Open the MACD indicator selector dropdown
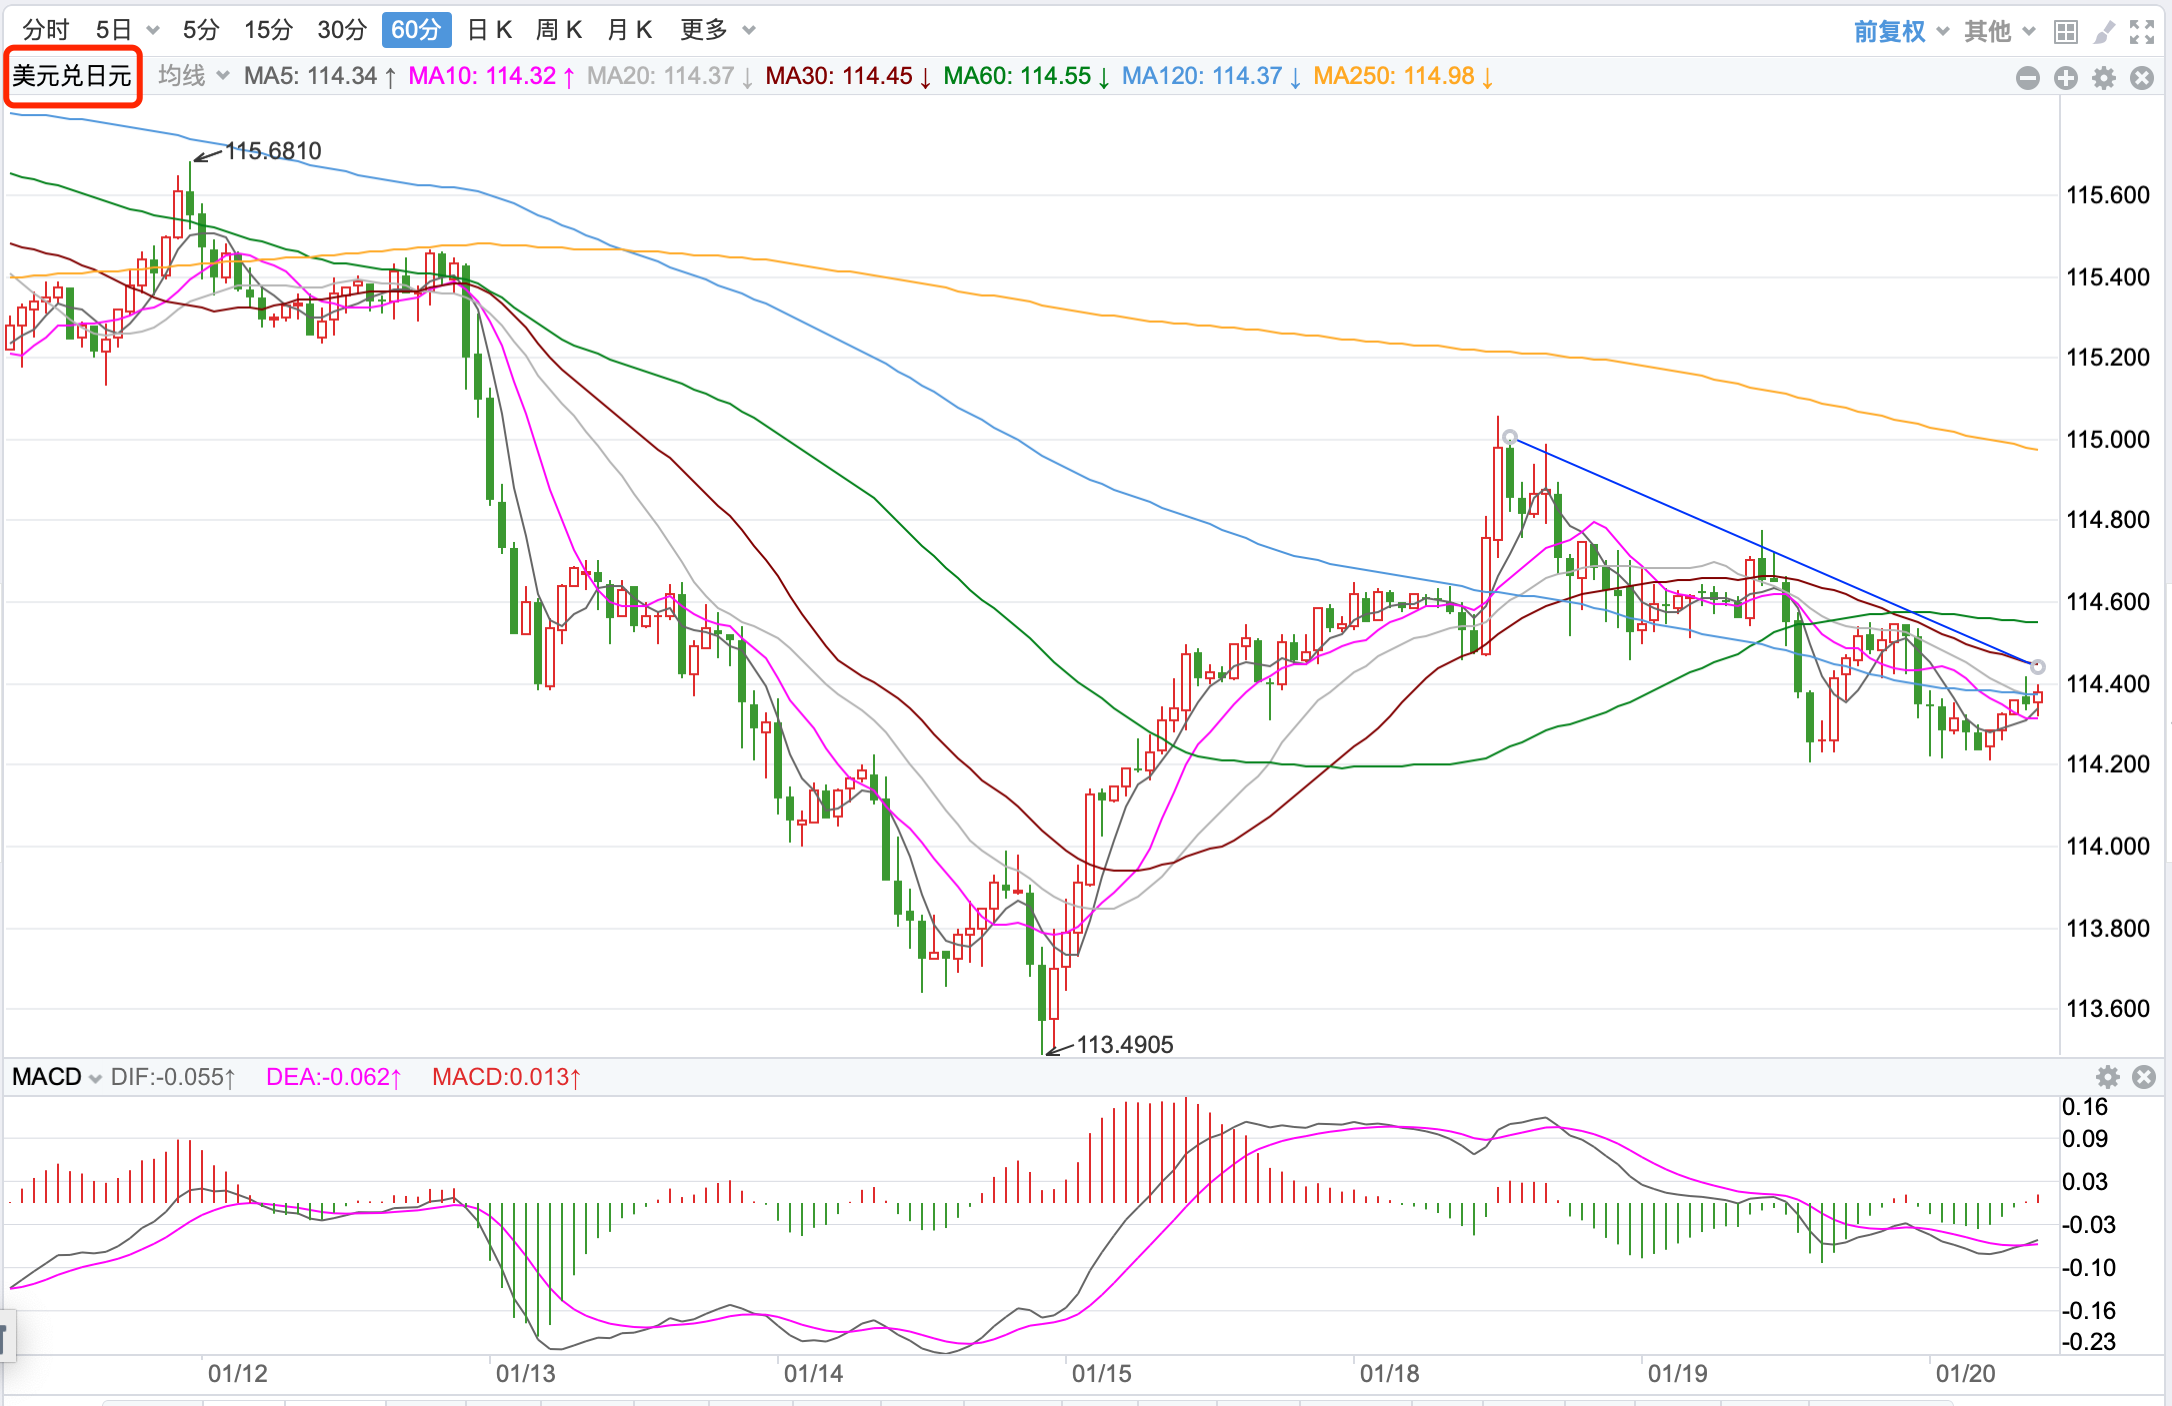 coord(56,1077)
